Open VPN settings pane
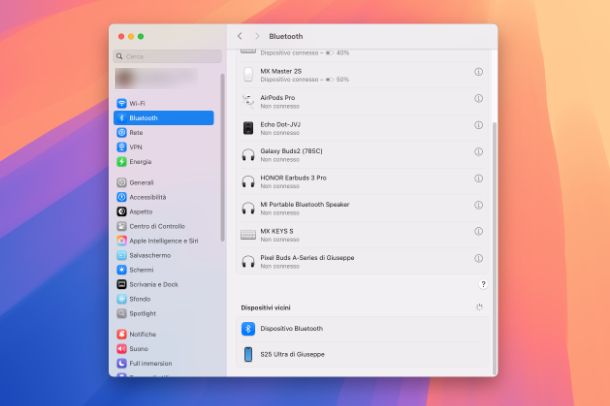This screenshot has width=610, height=406. pyautogui.click(x=135, y=147)
